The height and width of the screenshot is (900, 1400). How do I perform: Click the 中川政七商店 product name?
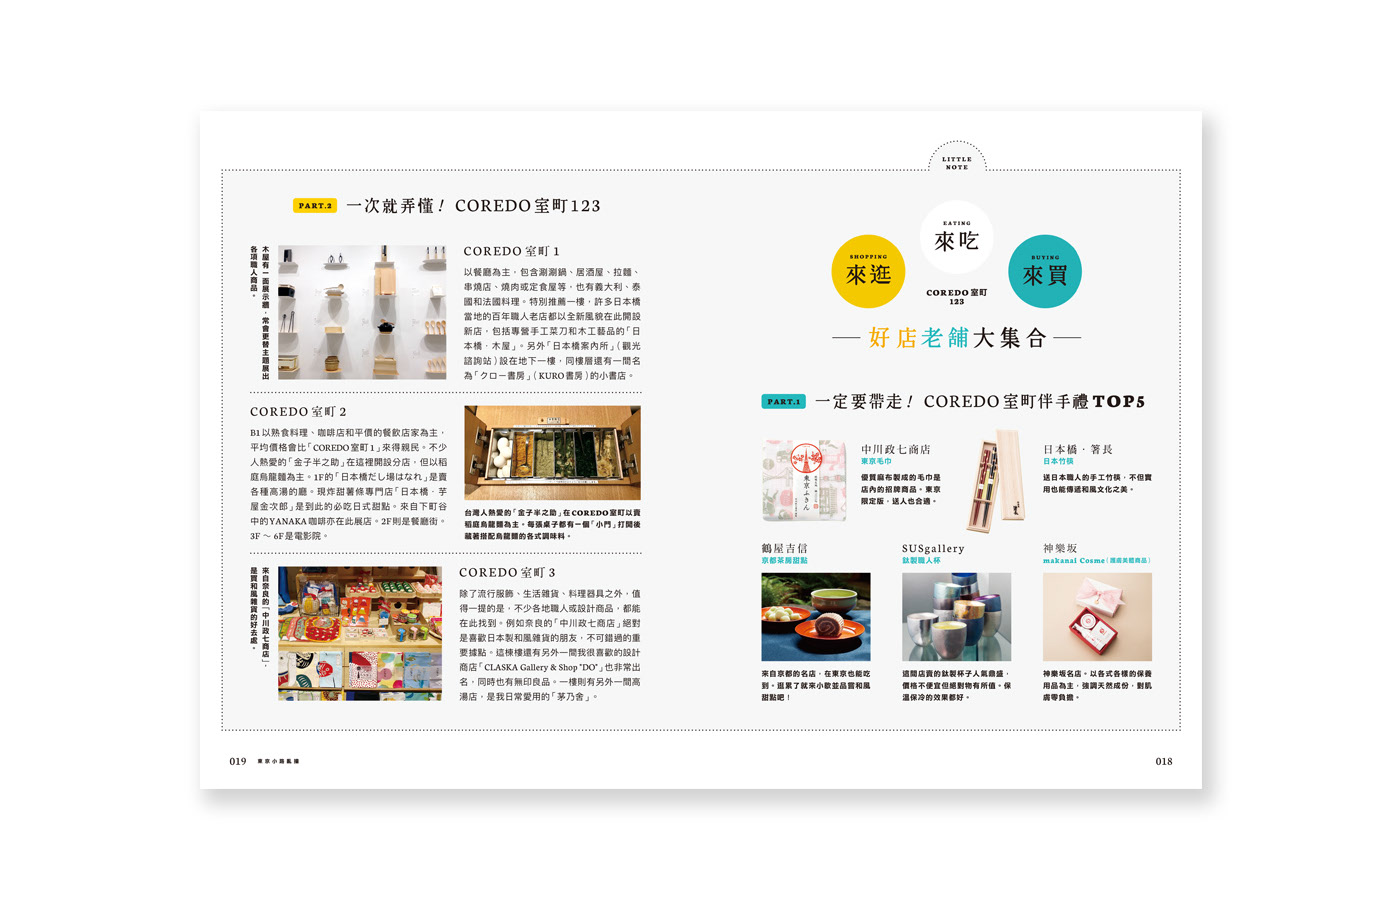pyautogui.click(x=896, y=450)
